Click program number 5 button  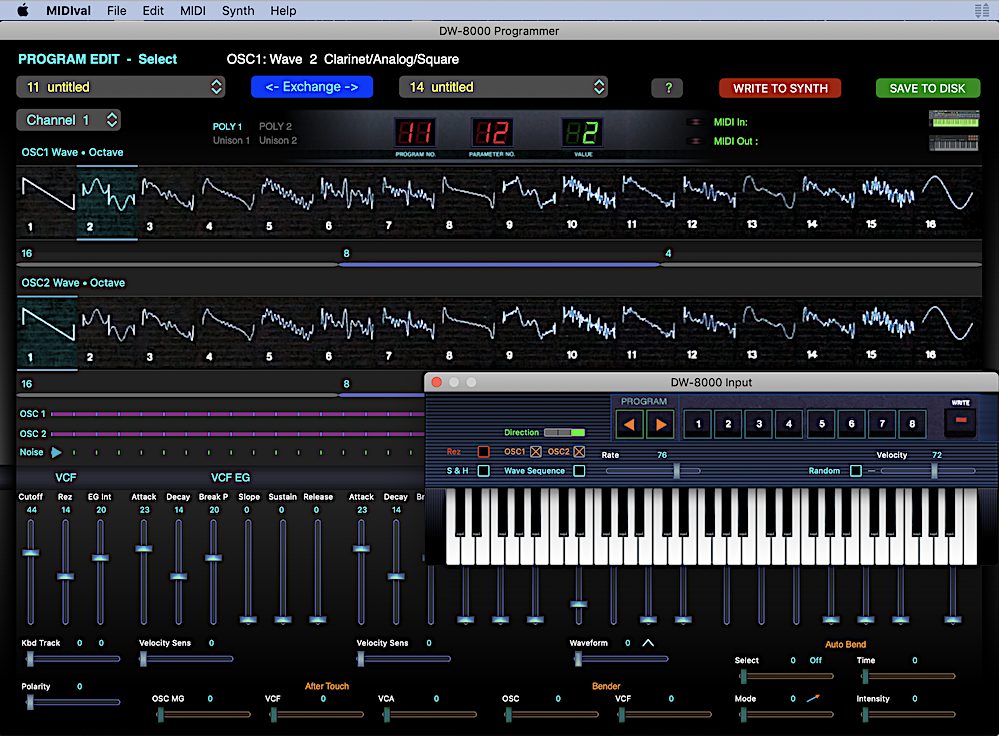(821, 424)
